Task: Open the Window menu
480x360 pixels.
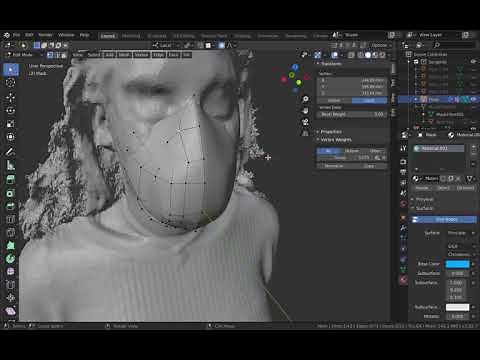Action: [66, 35]
